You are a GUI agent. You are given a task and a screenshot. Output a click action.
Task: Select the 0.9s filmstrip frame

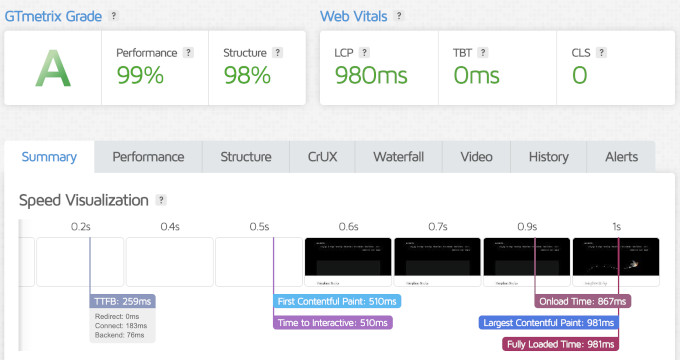527,262
